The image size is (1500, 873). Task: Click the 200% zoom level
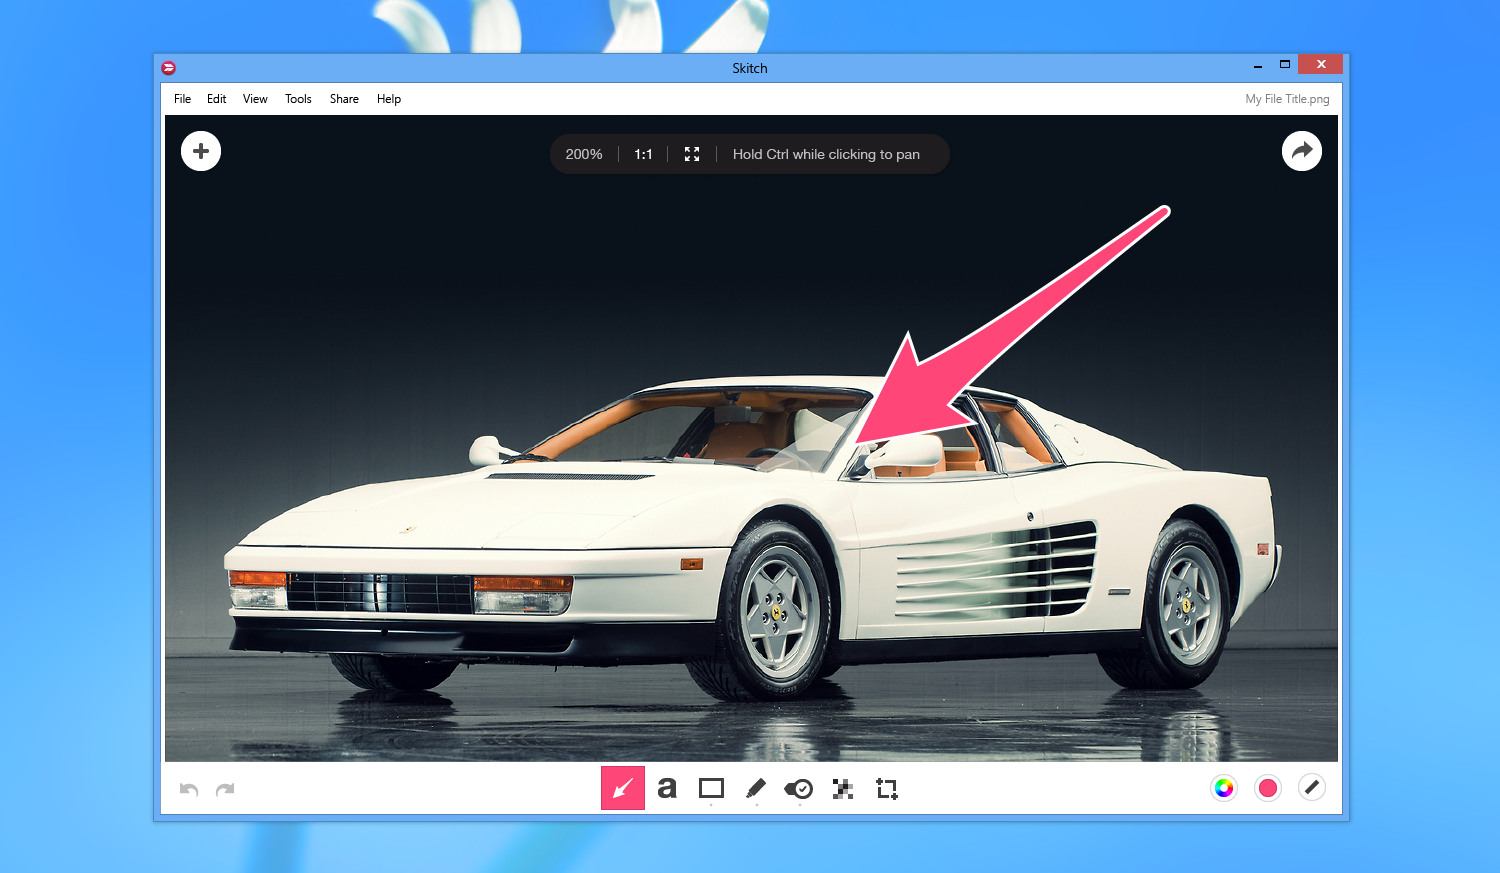[x=584, y=154]
